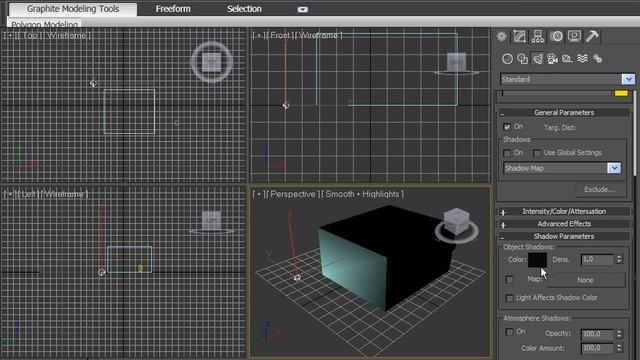
Task: Select the Cameras category icon
Action: [x=553, y=59]
